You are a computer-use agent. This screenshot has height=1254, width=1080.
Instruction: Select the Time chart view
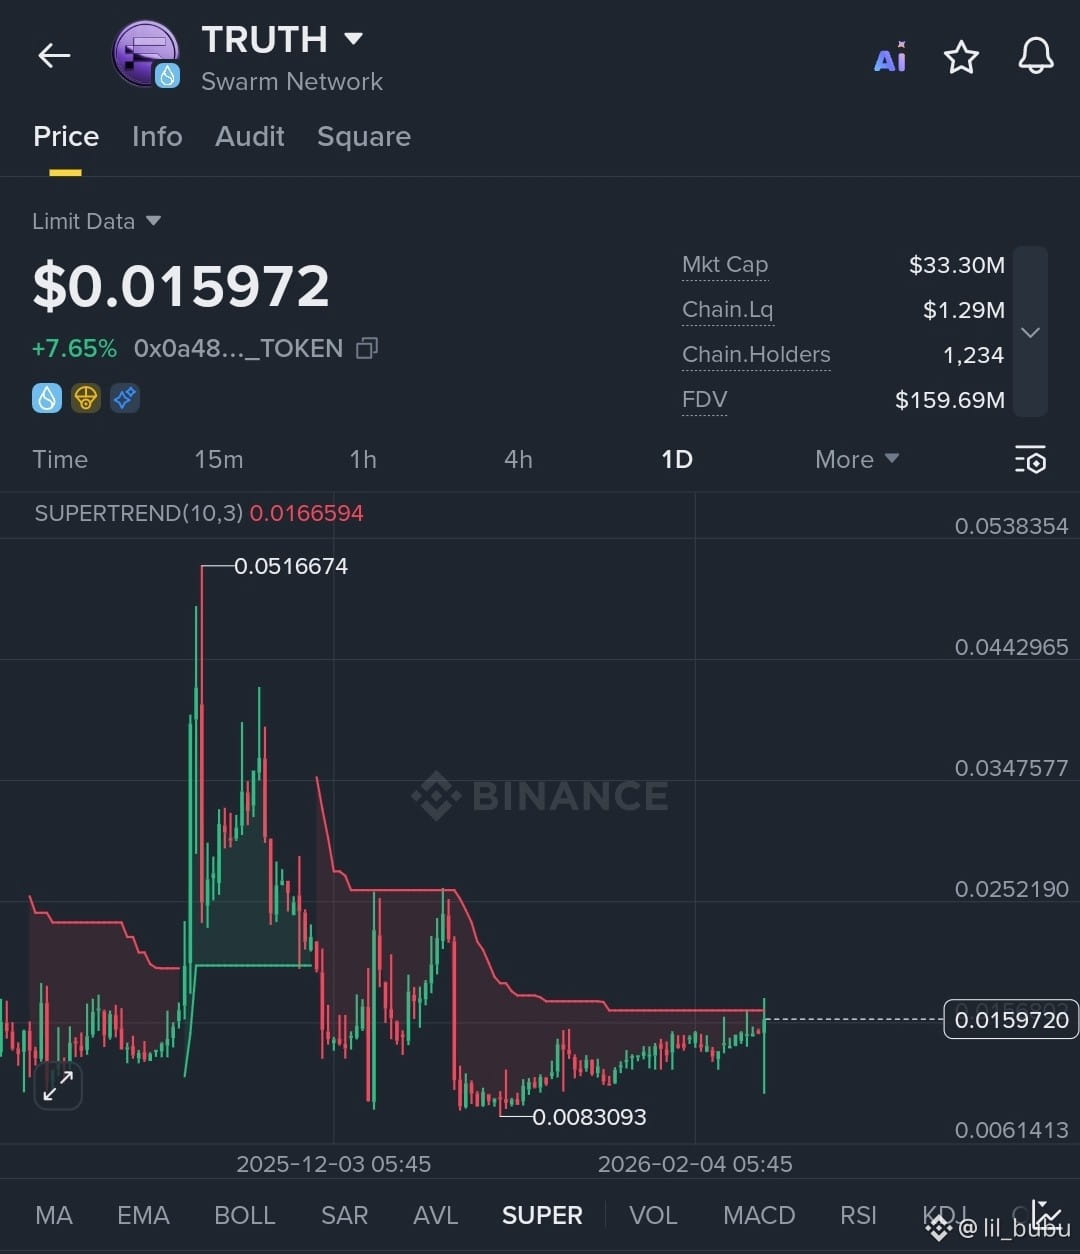[x=60, y=459]
